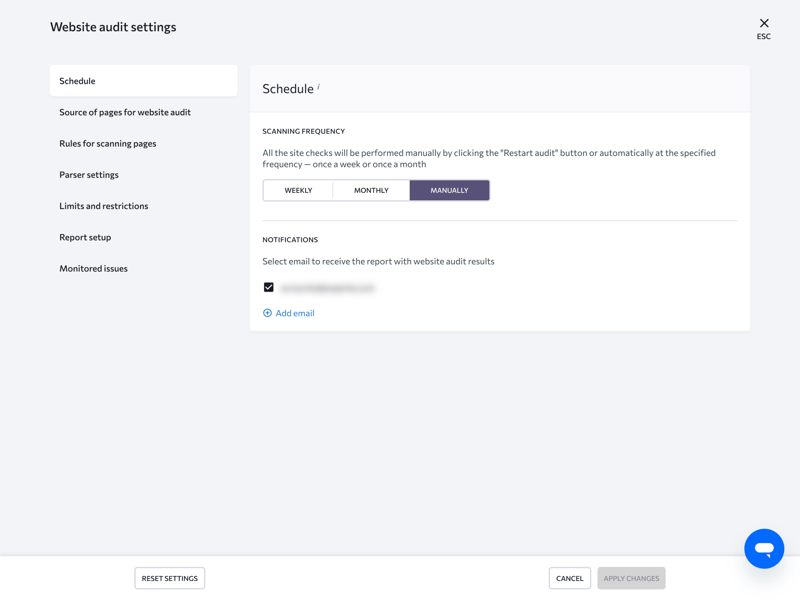This screenshot has width=800, height=600.
Task: Open the Schedule settings section
Action: pos(143,81)
